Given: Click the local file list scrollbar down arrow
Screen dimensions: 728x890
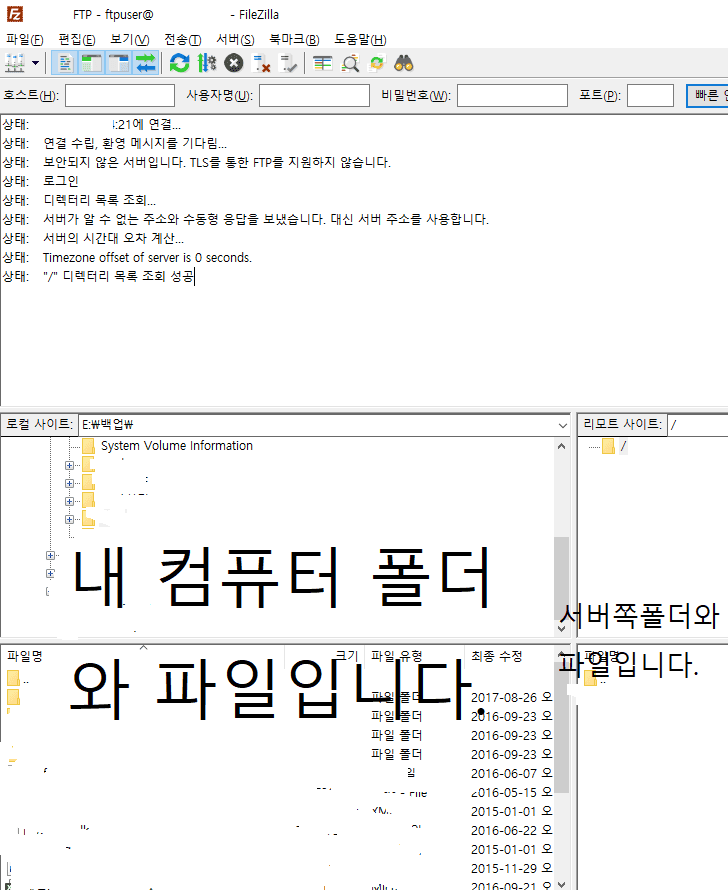Looking at the screenshot, I should pos(562,884).
